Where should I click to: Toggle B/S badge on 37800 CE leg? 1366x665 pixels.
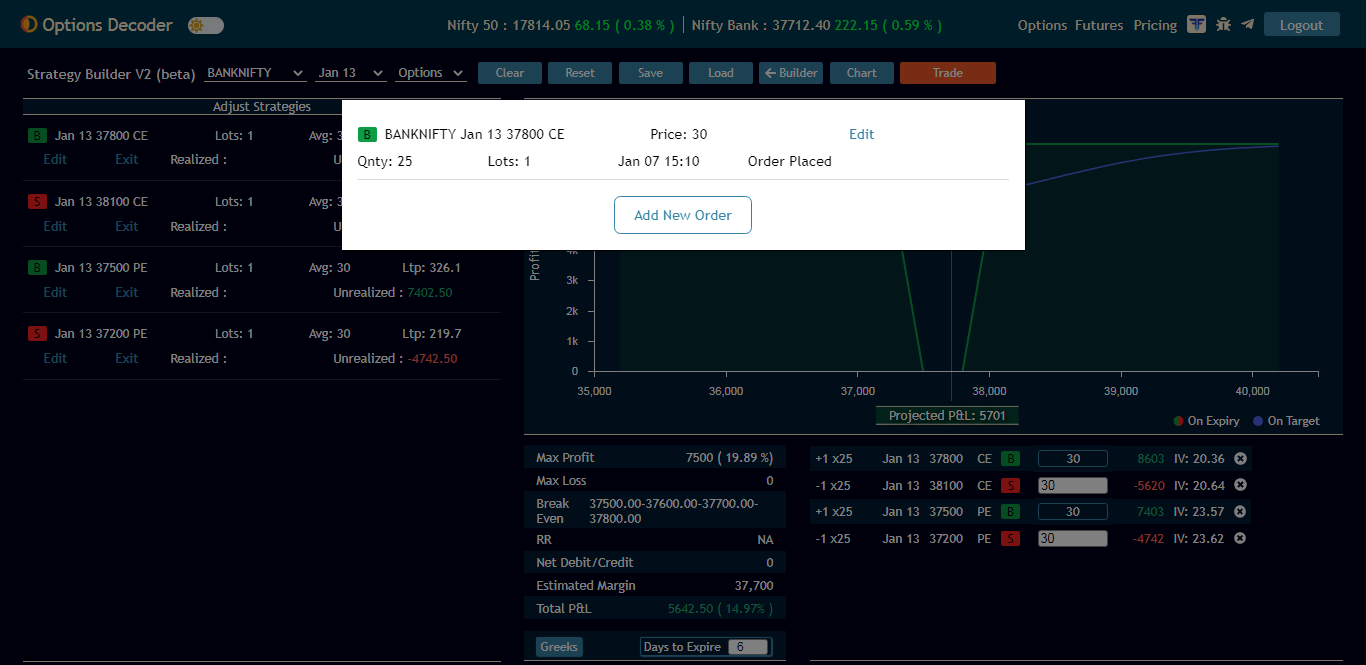coord(1011,459)
